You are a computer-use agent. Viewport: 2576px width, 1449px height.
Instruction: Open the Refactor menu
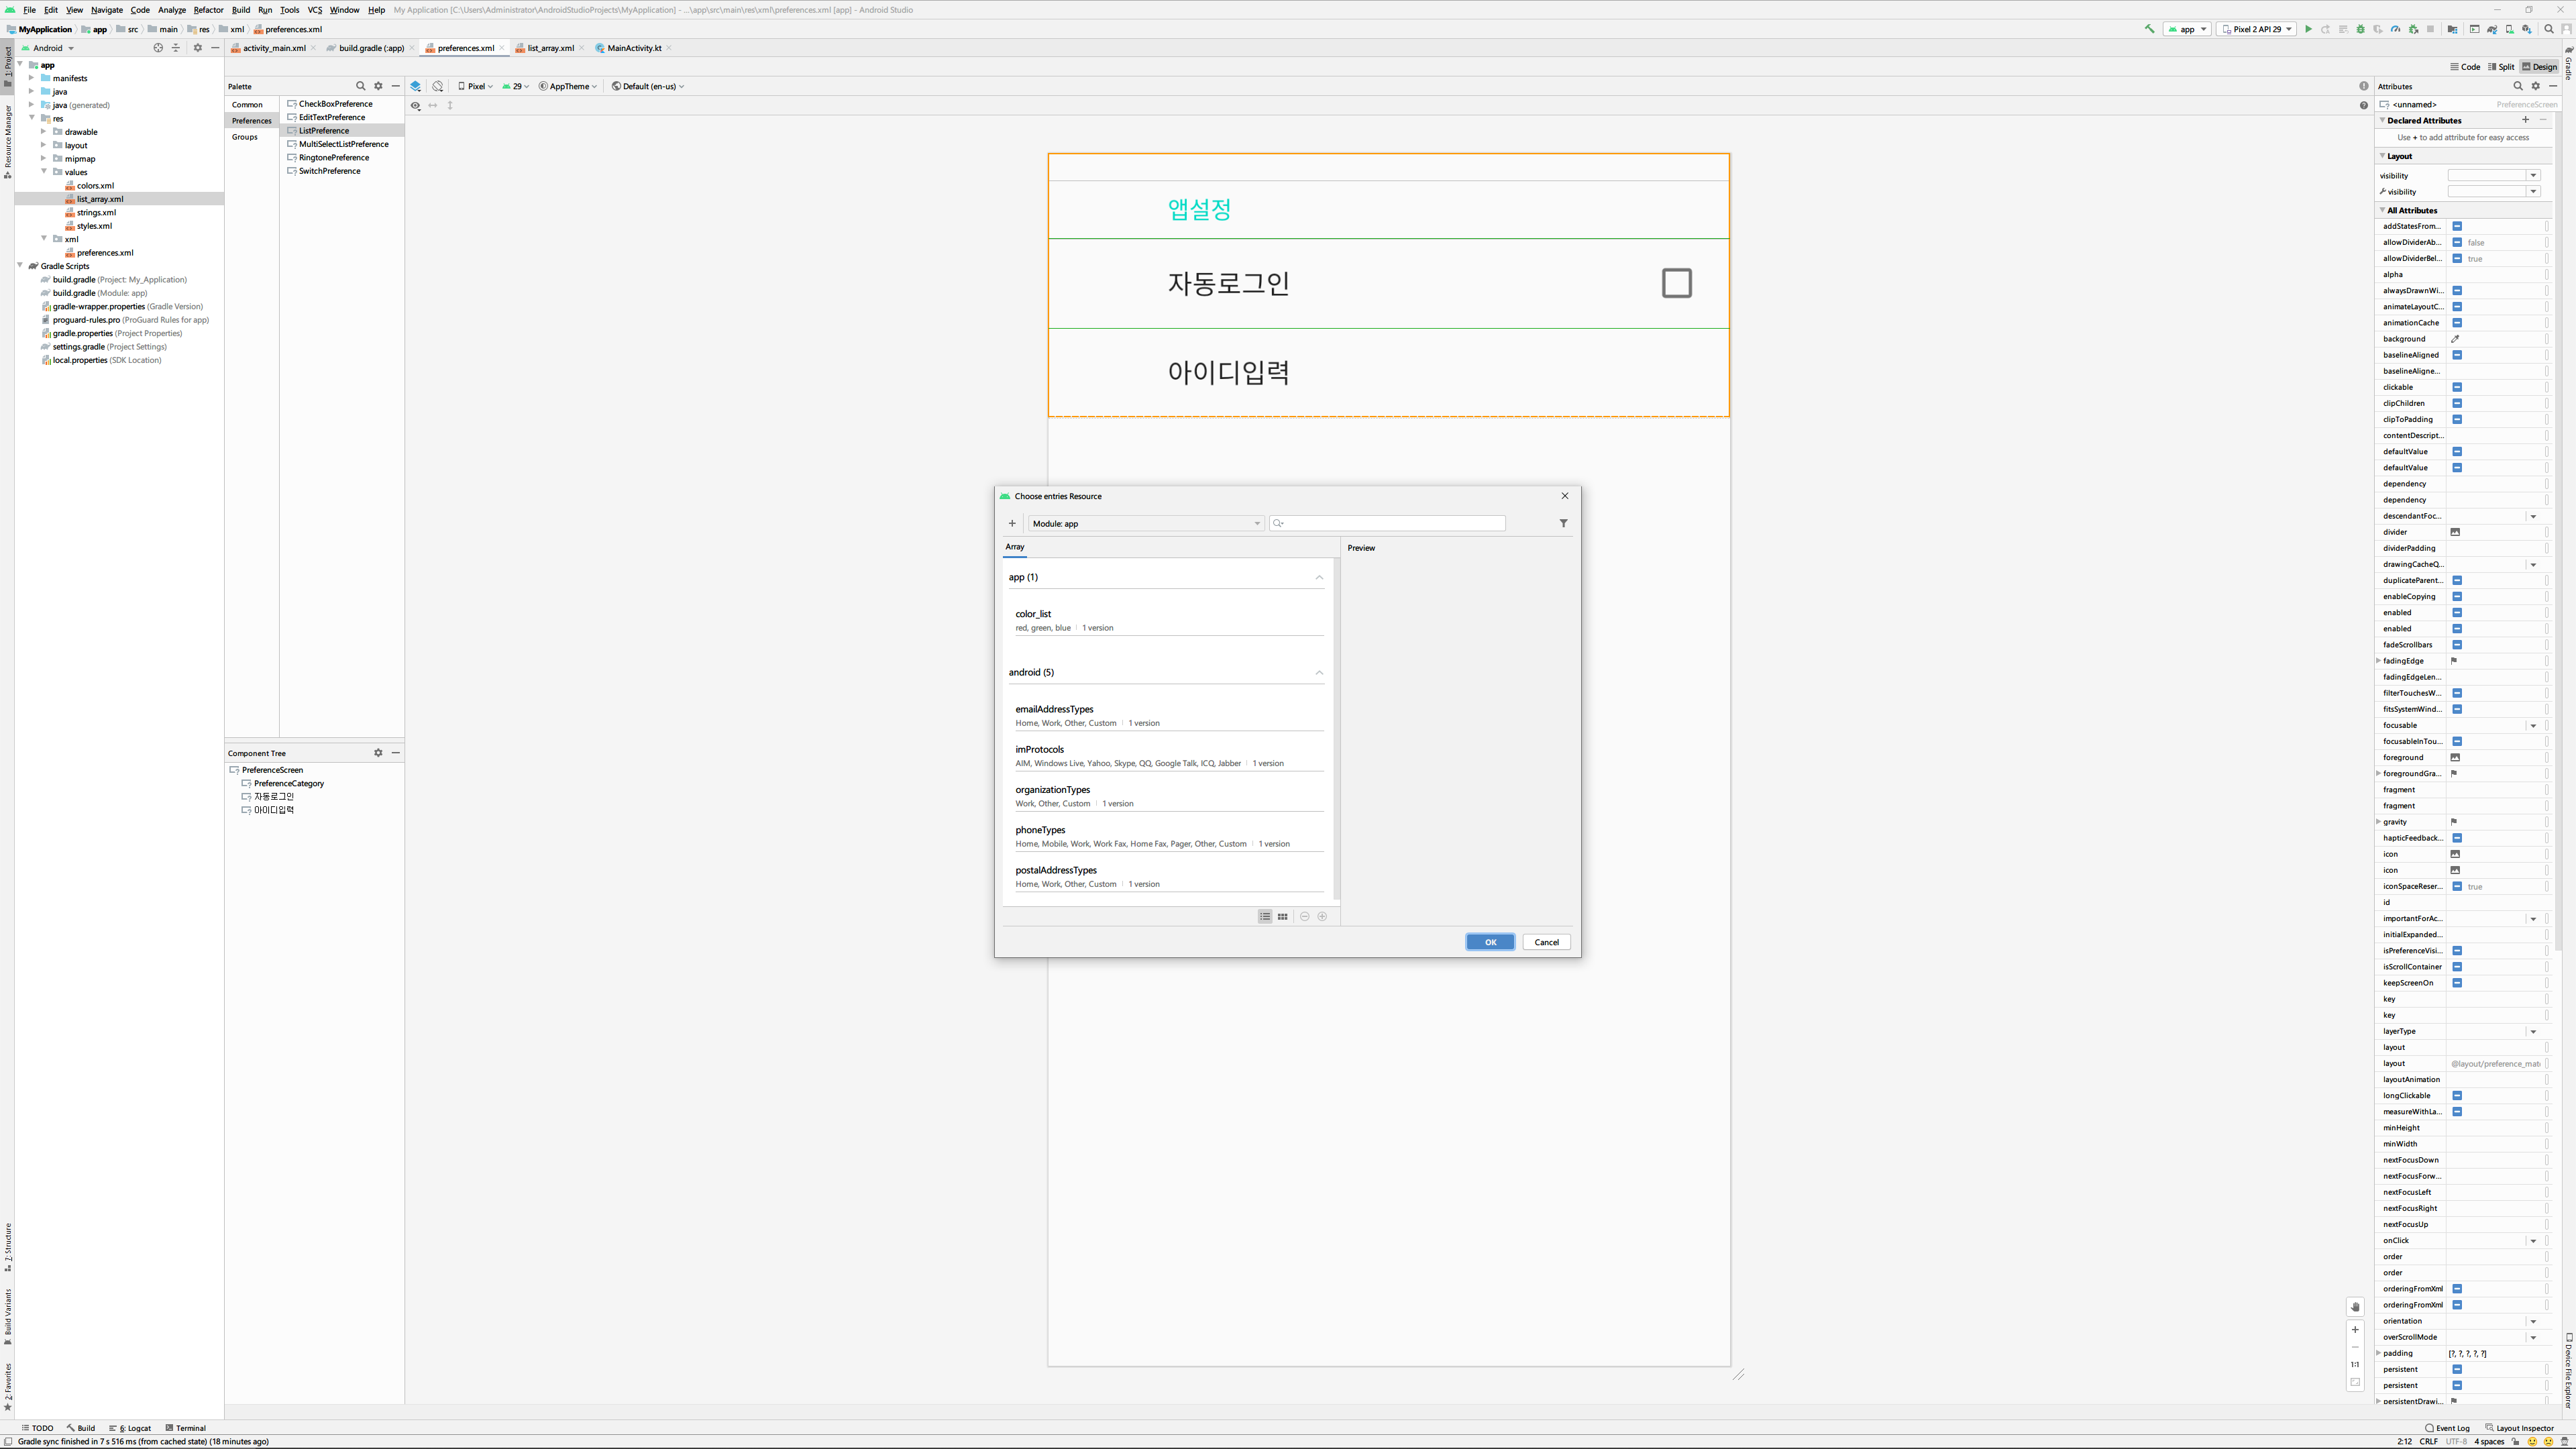point(208,10)
